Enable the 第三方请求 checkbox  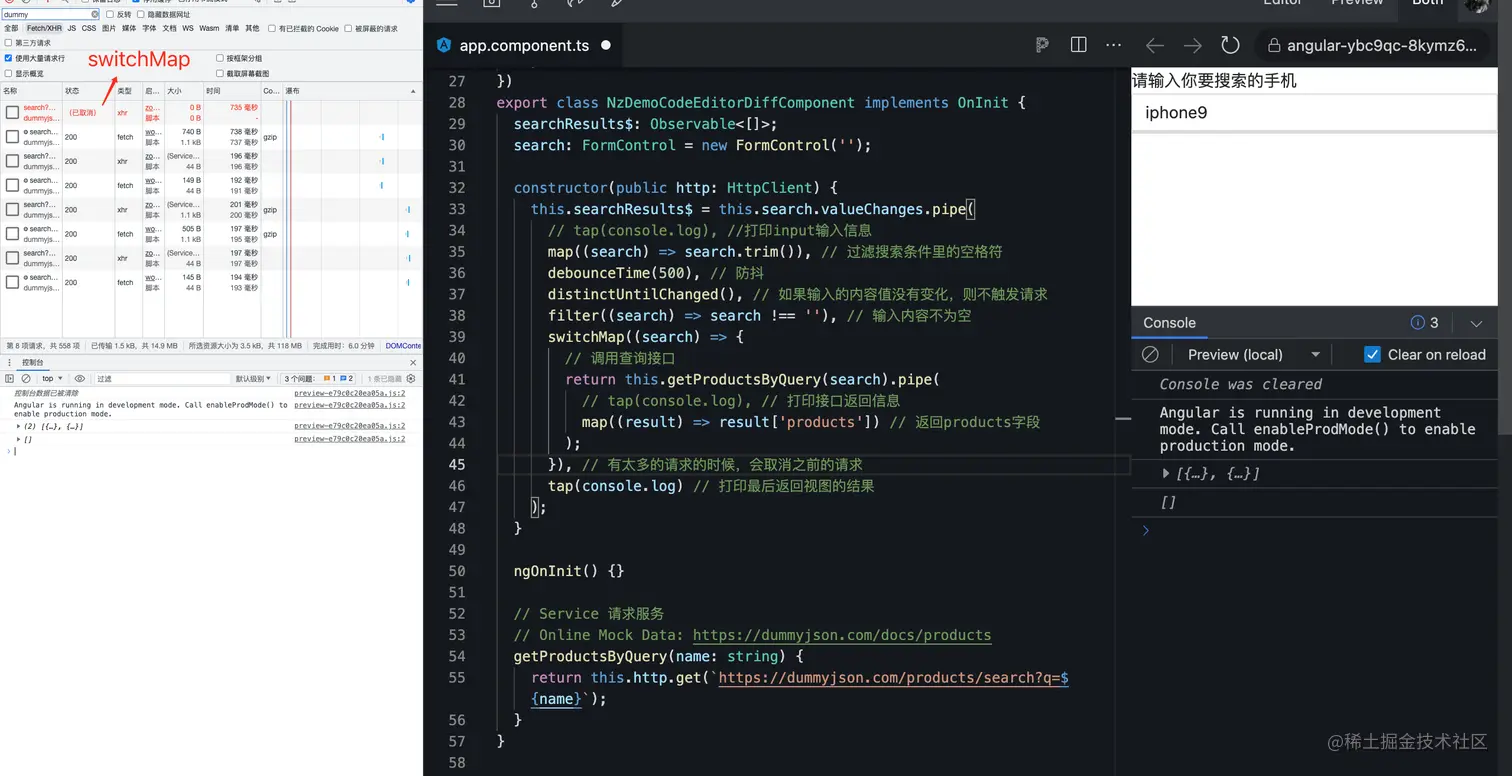(9, 43)
